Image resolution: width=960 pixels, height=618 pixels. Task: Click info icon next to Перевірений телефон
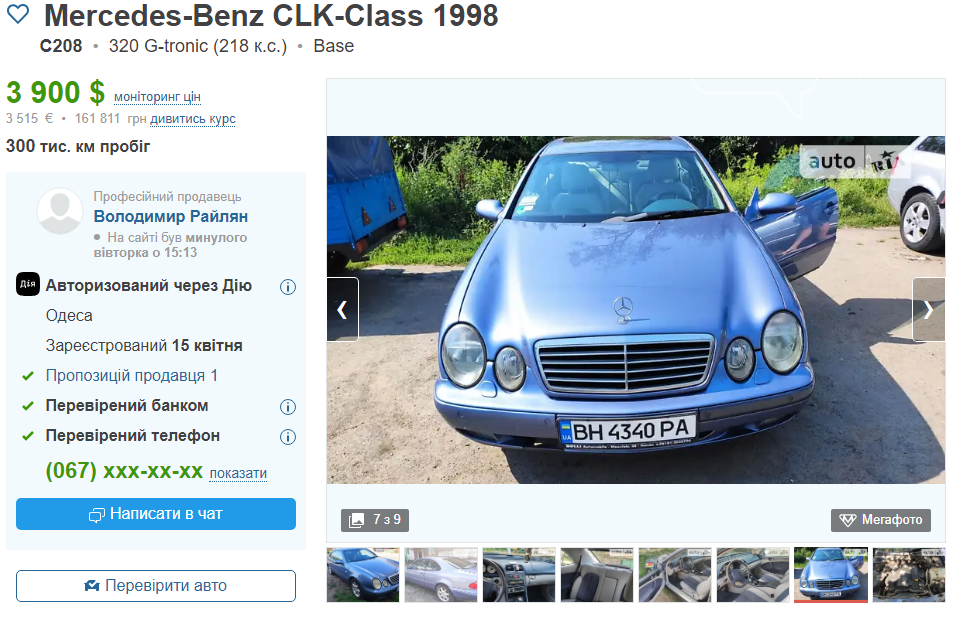click(x=288, y=437)
